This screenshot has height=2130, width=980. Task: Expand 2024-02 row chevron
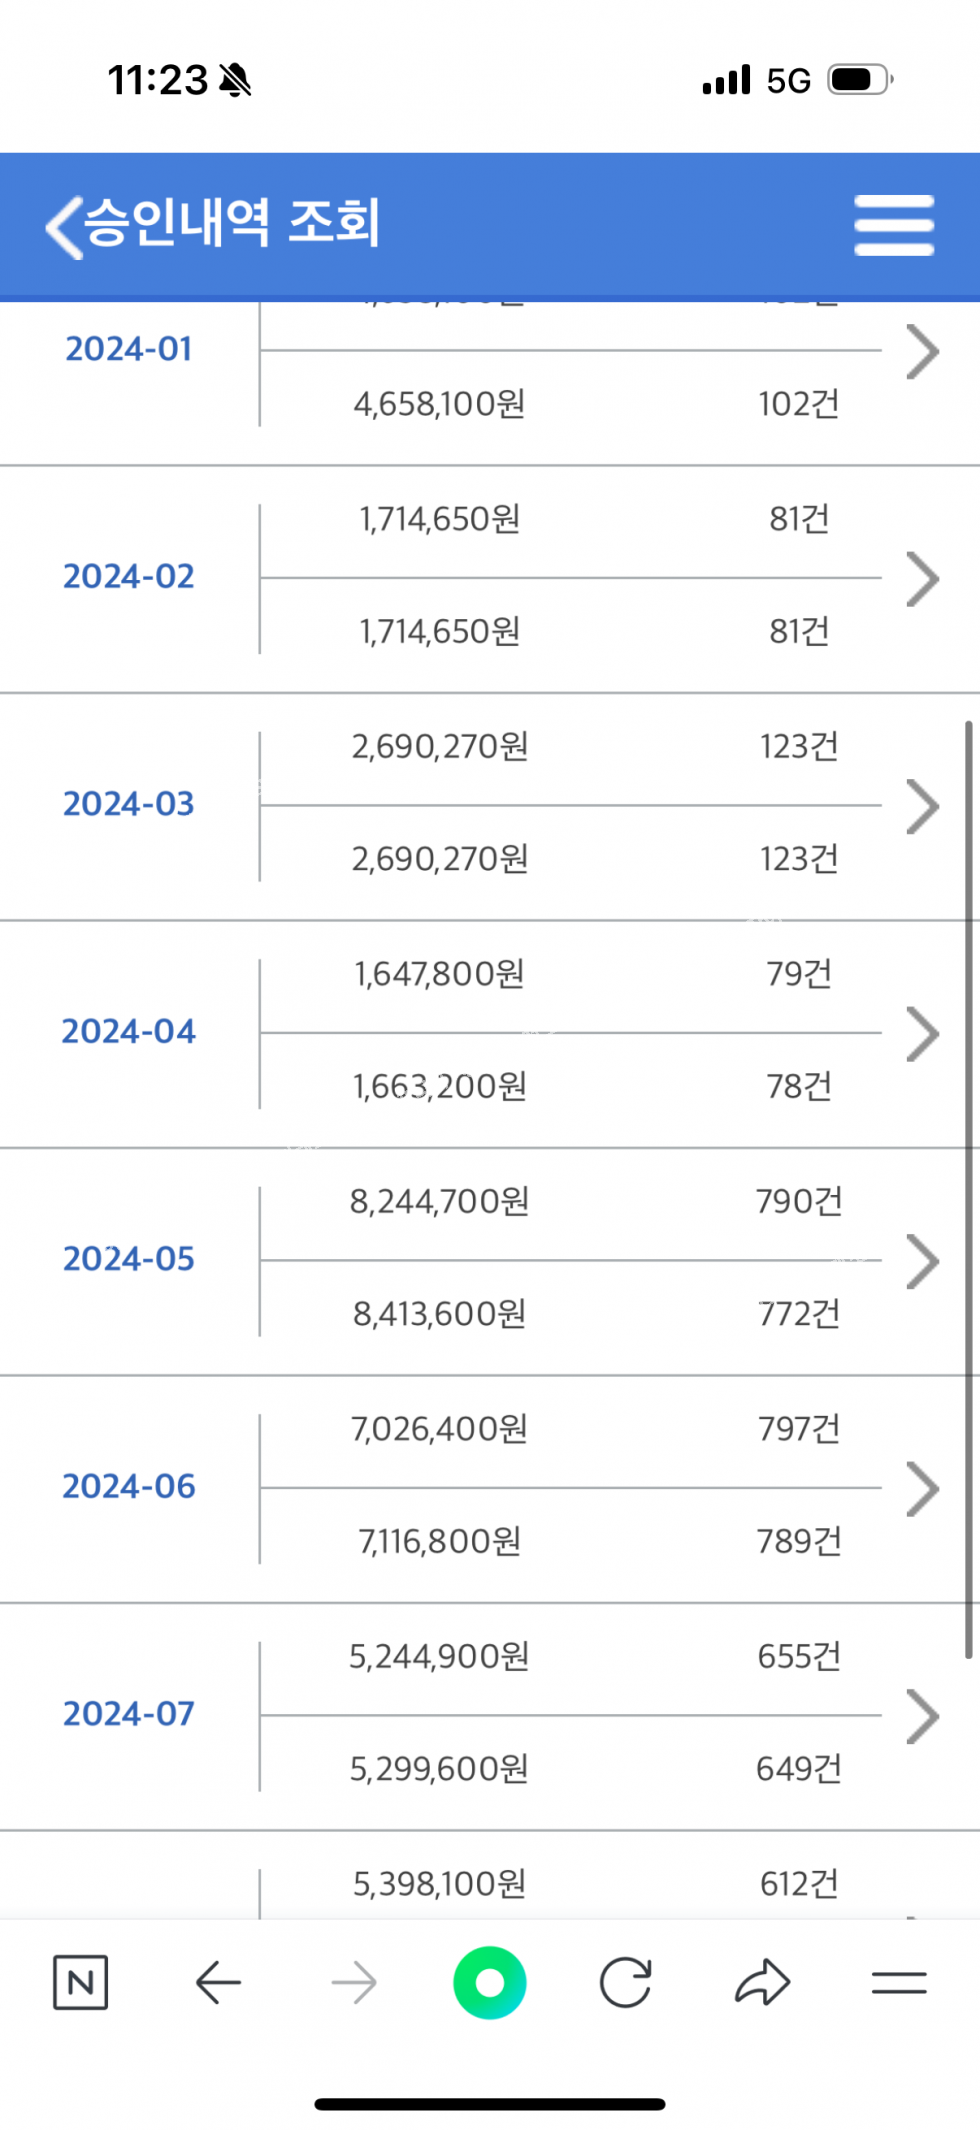coord(922,579)
